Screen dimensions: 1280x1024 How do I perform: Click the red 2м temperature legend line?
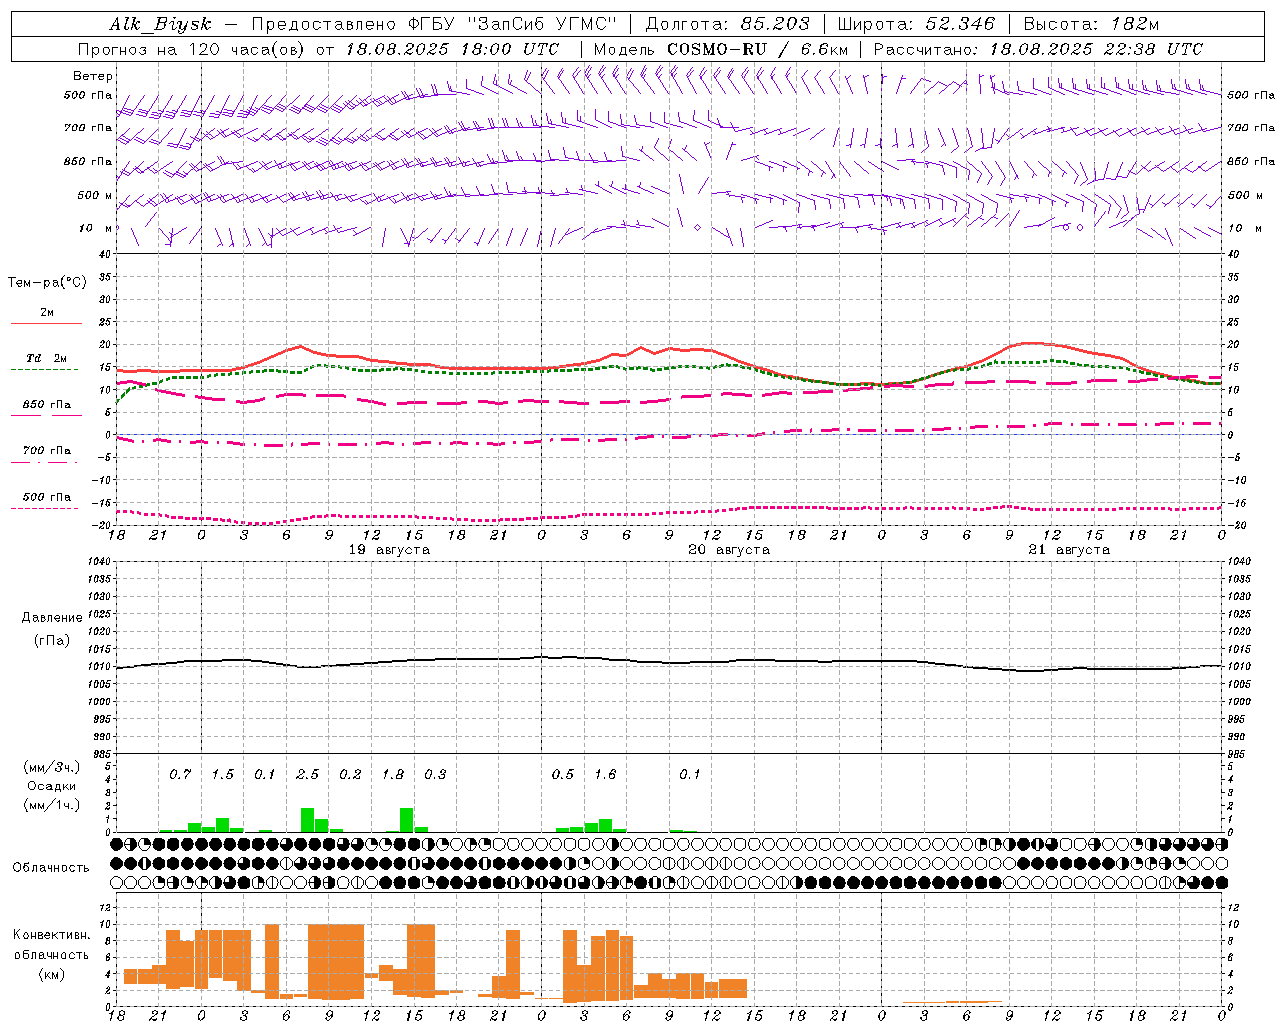46,323
